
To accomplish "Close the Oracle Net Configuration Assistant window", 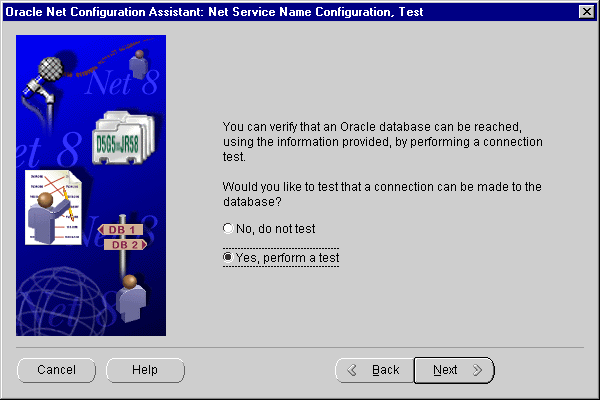I will pos(587,12).
